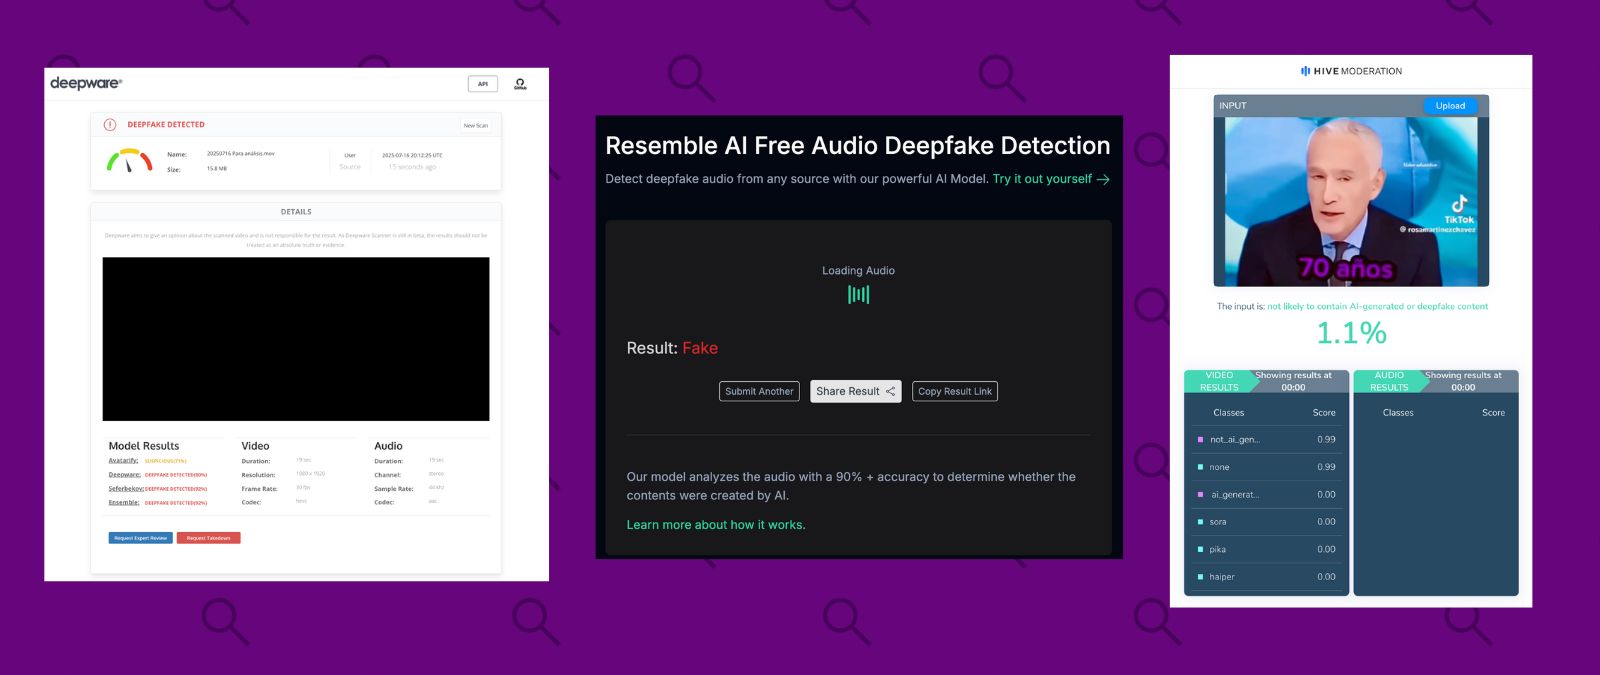Click the ai_generat class label

(1235, 495)
